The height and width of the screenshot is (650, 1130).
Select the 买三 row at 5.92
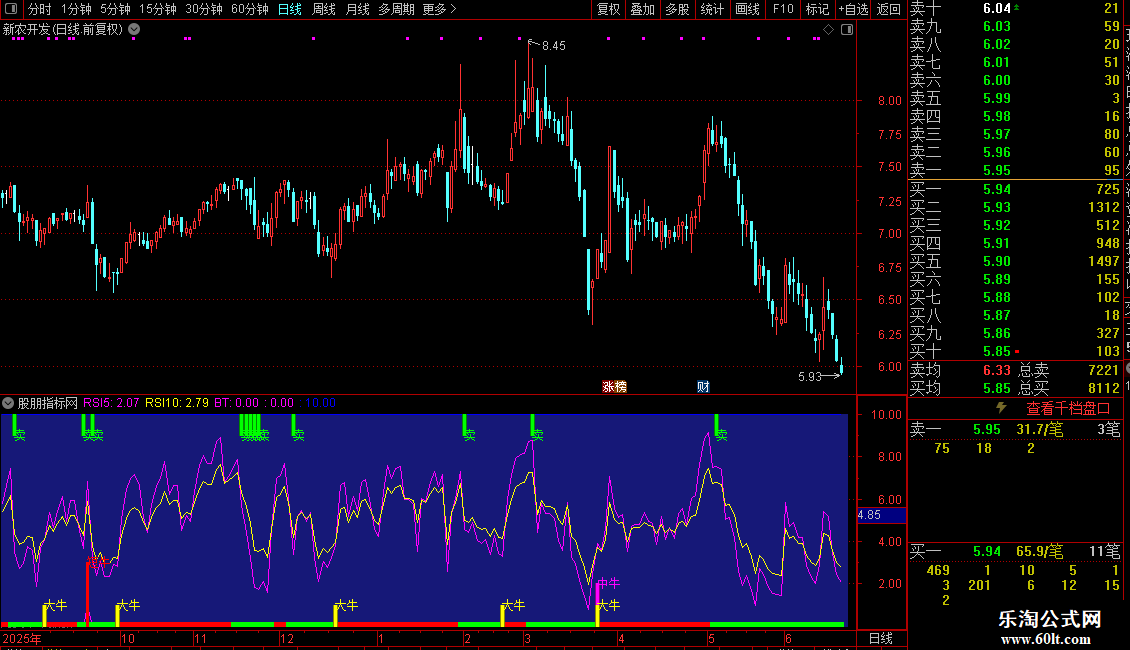(x=1015, y=226)
